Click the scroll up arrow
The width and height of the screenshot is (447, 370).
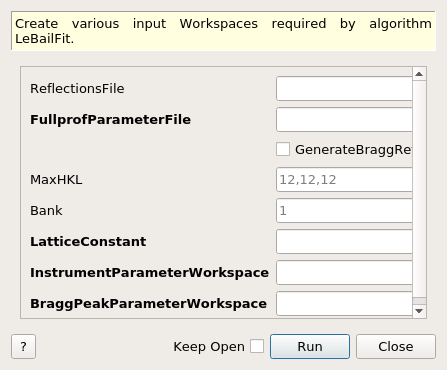pyautogui.click(x=419, y=74)
